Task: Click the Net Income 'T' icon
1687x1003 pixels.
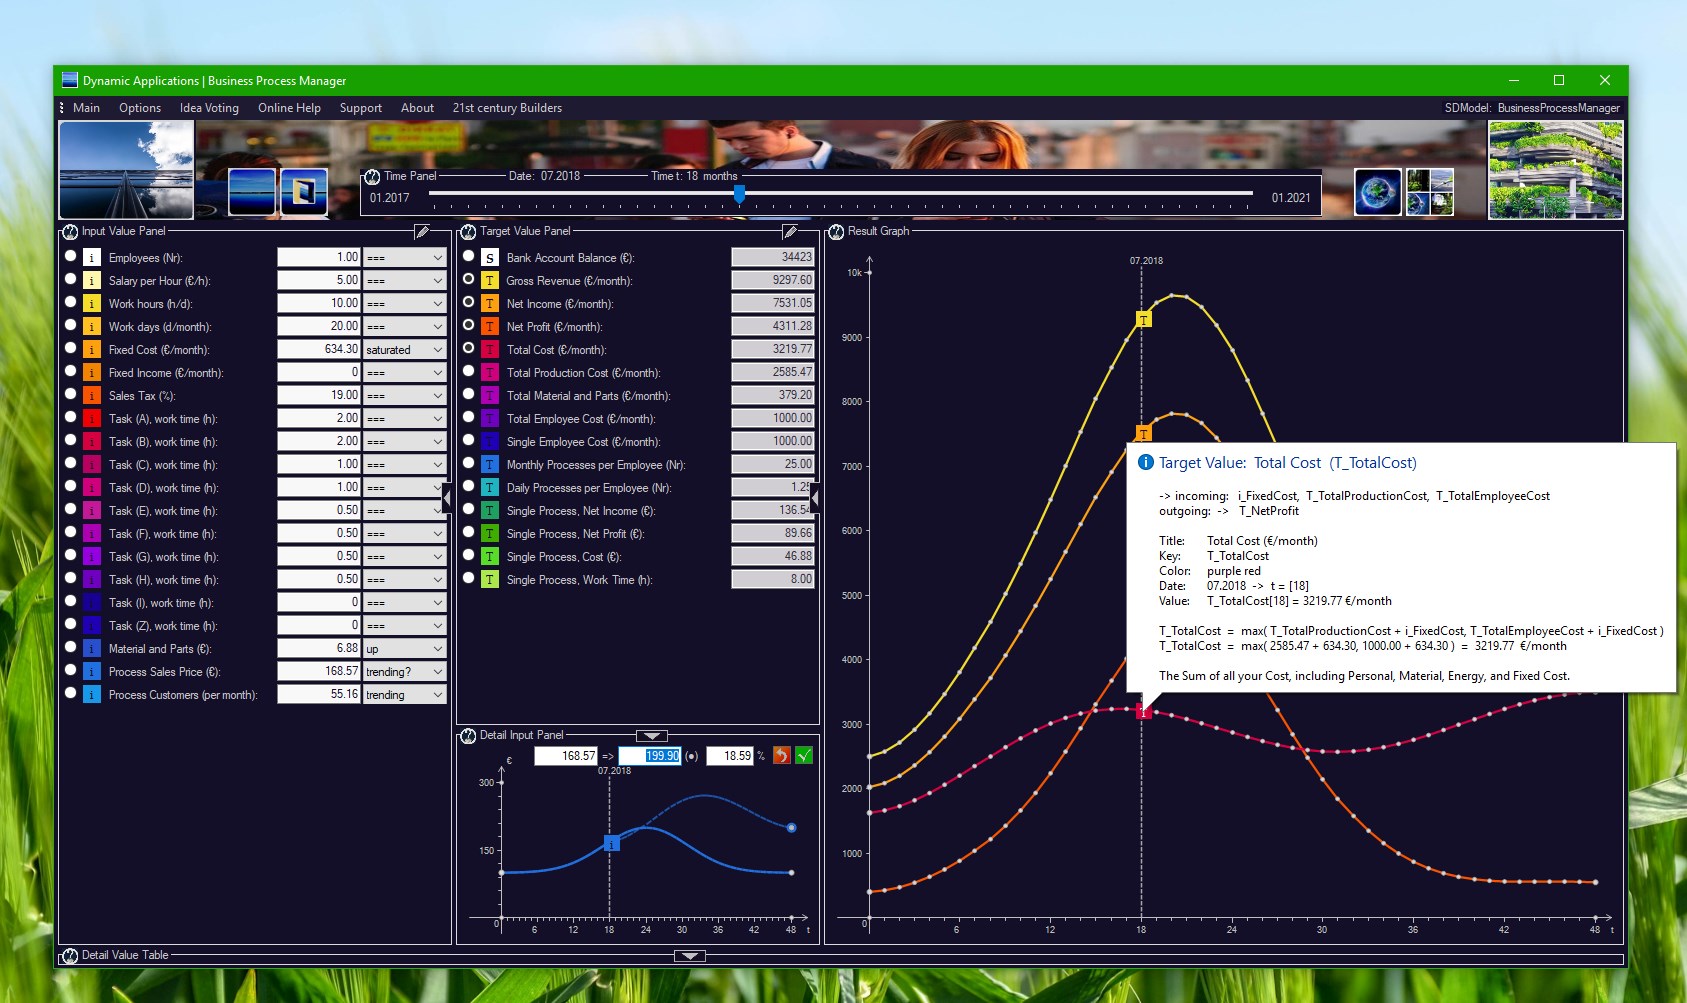Action: click(490, 304)
